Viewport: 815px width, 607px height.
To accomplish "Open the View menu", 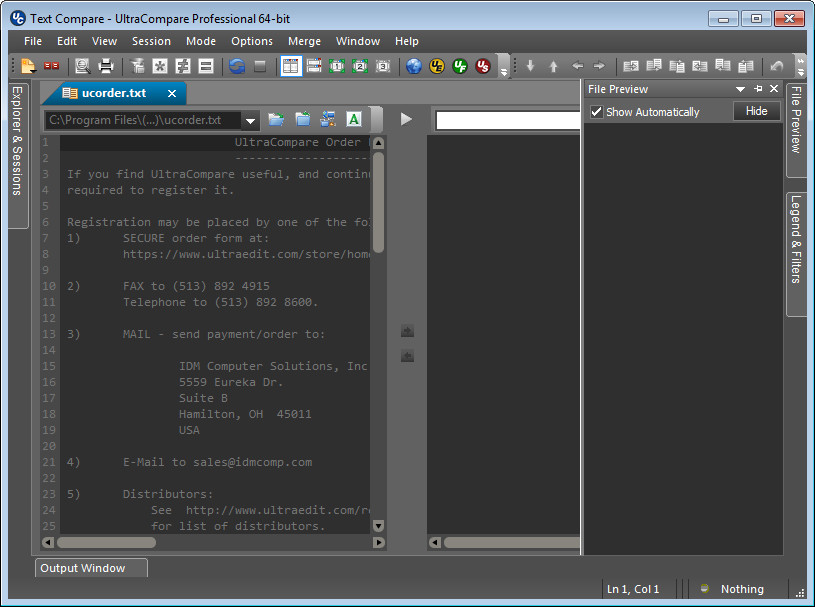I will (x=104, y=41).
